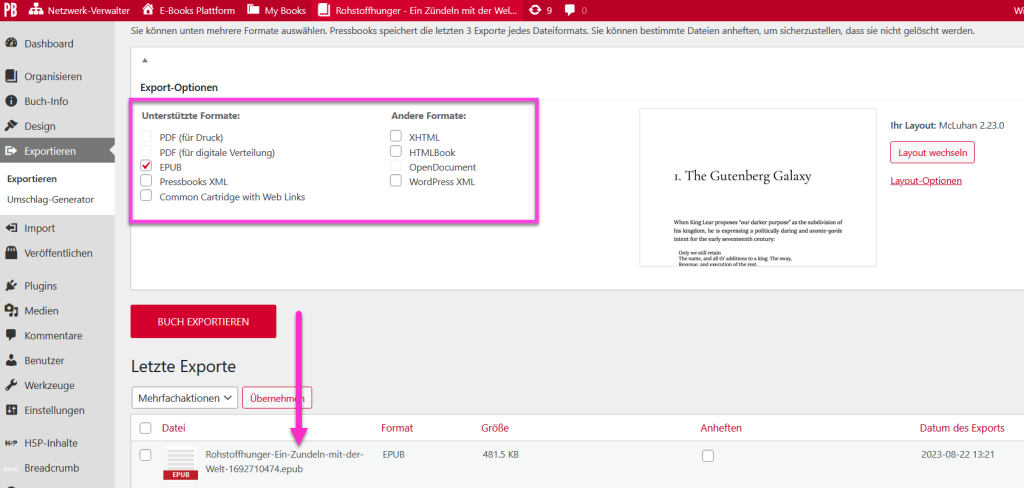1024x488 pixels.
Task: Open the Dashboard sidebar icon
Action: (x=12, y=44)
